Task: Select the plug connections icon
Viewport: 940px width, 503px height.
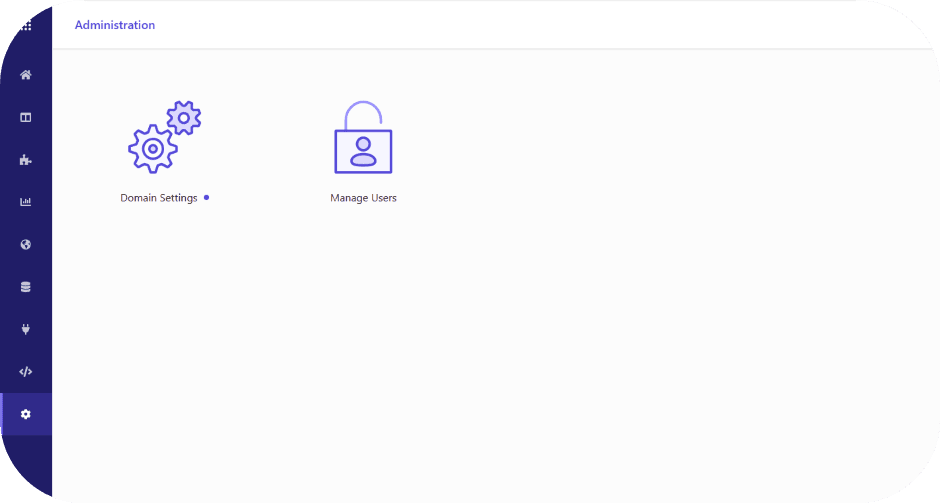Action: click(25, 329)
